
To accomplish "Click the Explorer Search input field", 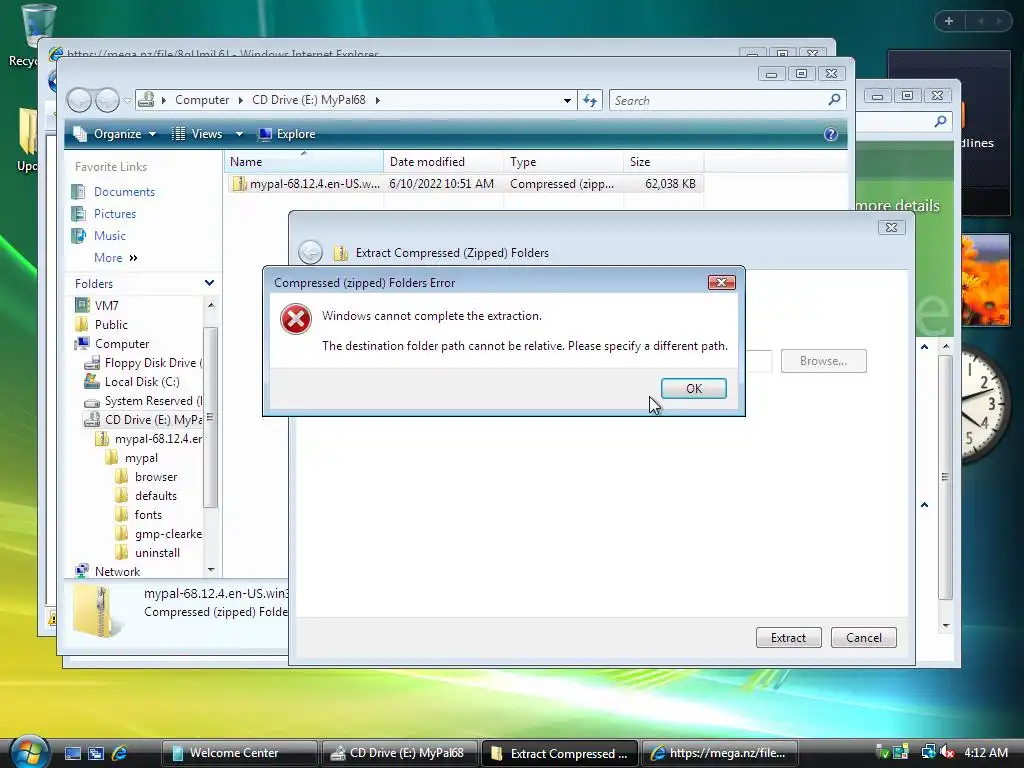I will click(718, 101).
